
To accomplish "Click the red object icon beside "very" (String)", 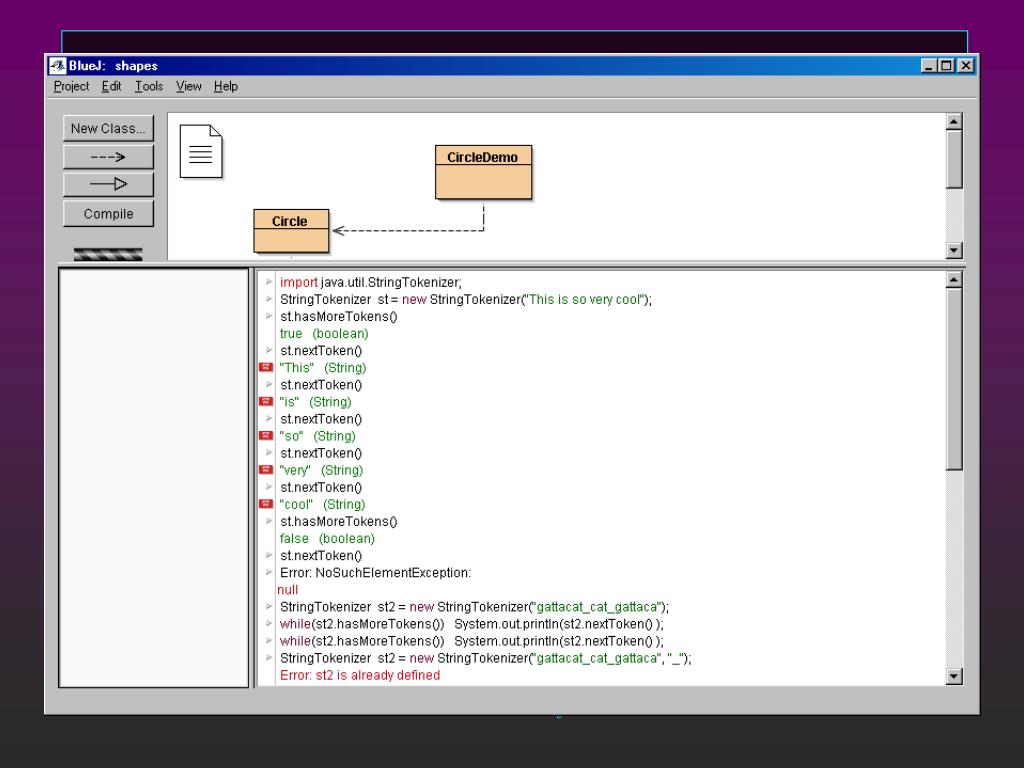I will pyautogui.click(x=266, y=470).
